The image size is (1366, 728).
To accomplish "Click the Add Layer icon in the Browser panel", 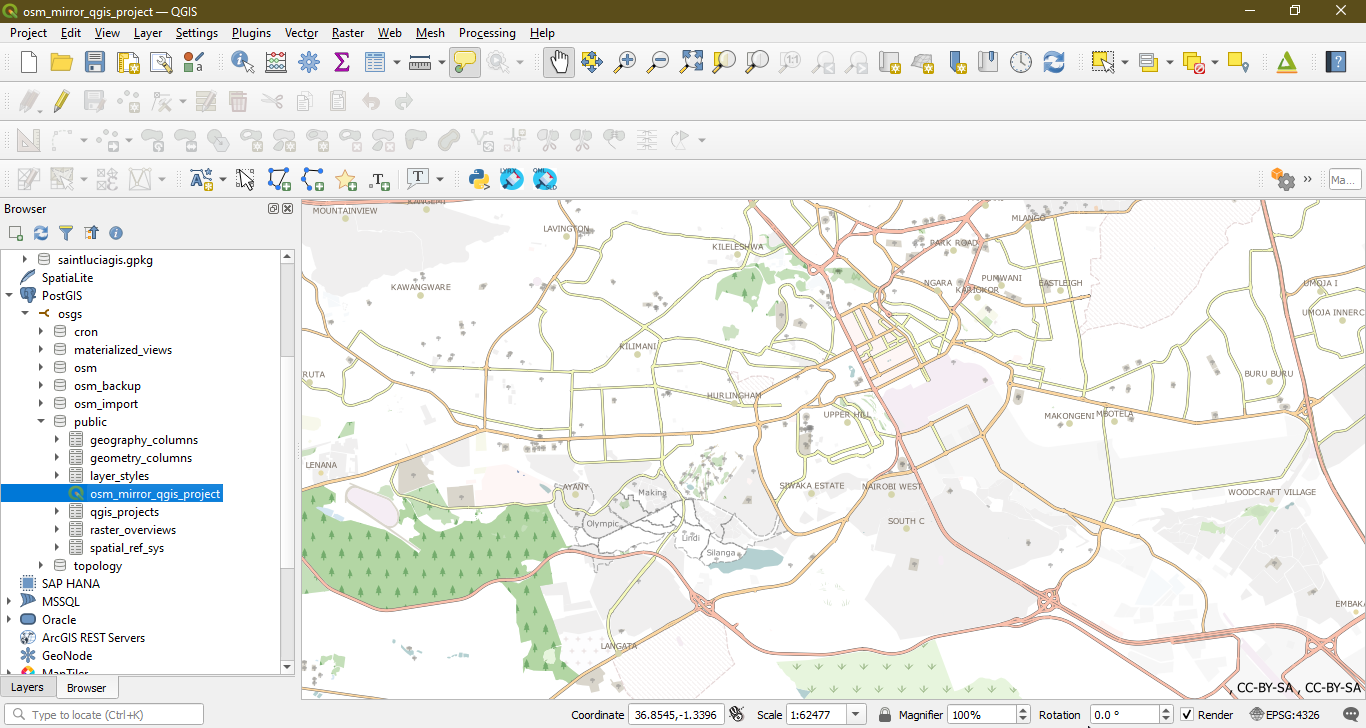I will [16, 233].
